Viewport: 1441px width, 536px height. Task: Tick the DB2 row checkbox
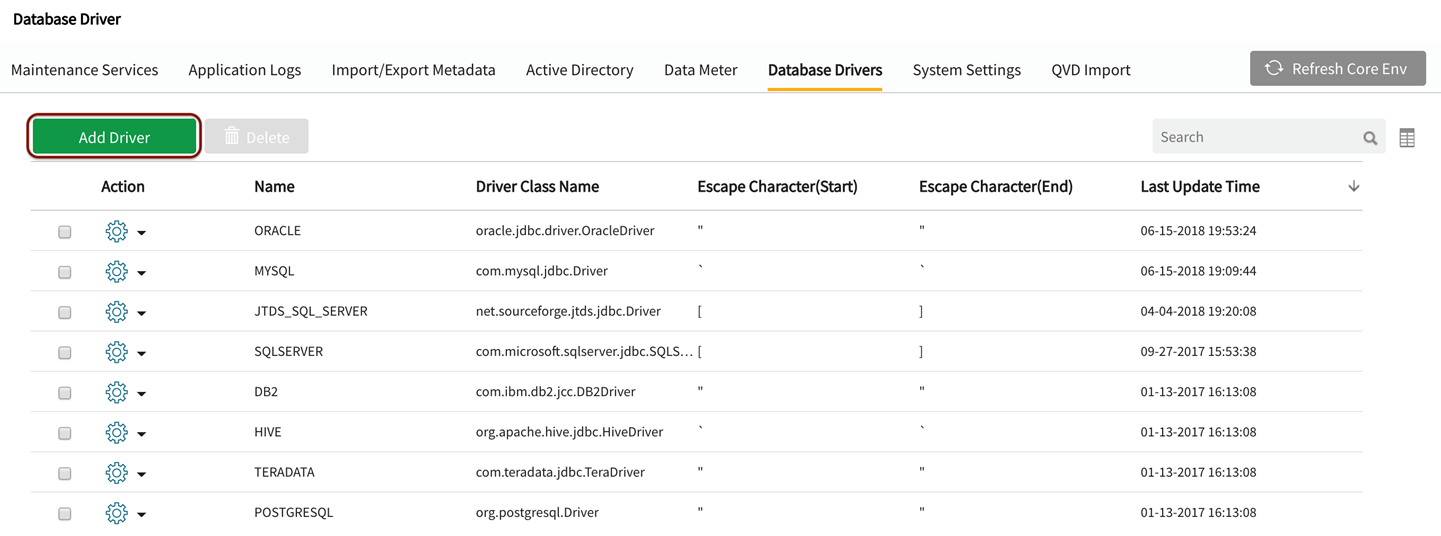coord(65,393)
